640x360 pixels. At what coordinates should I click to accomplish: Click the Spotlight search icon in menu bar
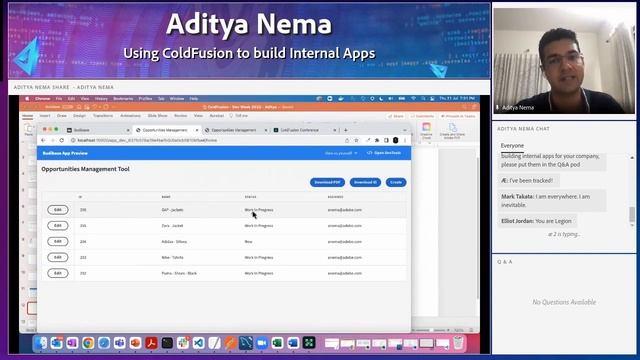[423, 99]
